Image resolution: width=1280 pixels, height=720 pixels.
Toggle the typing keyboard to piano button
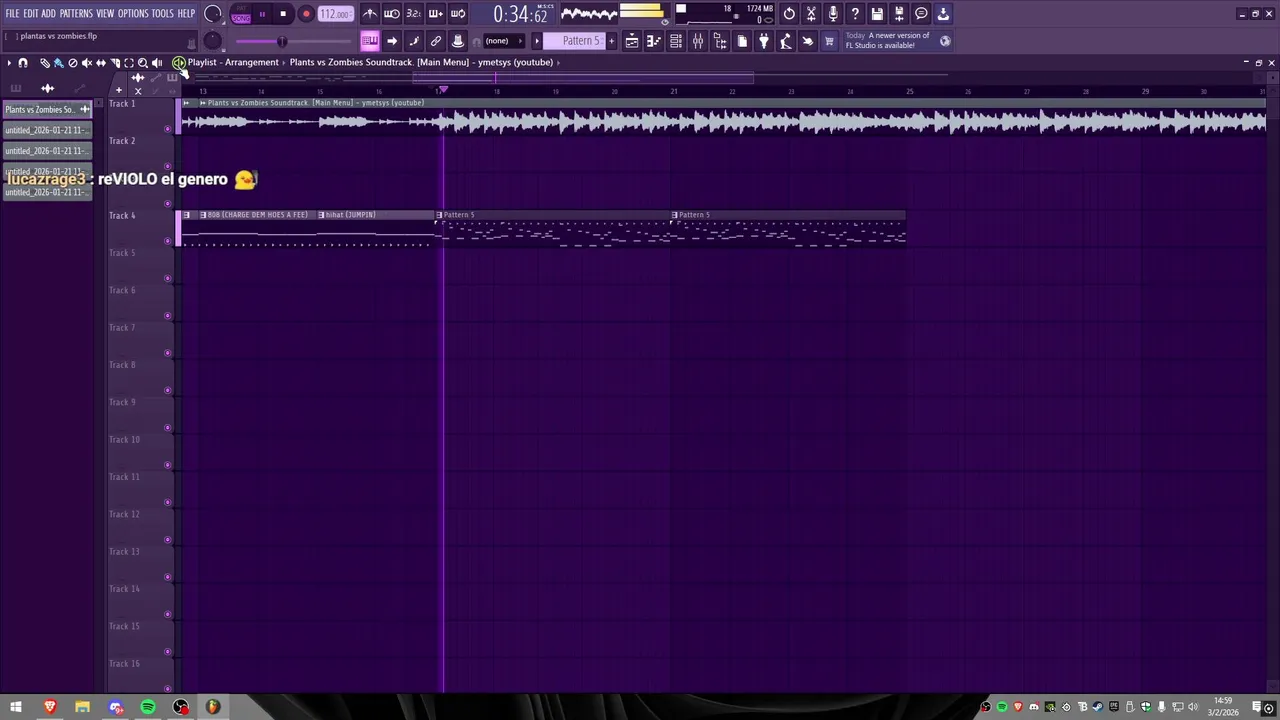tap(370, 41)
